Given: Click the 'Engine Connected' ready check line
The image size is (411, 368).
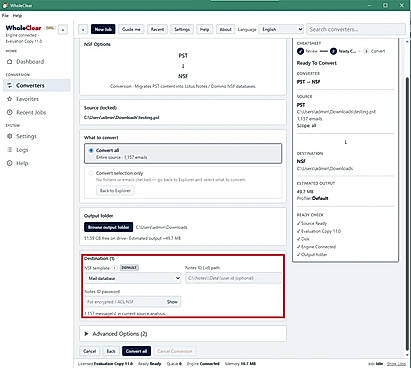Looking at the screenshot, I should pos(316,247).
